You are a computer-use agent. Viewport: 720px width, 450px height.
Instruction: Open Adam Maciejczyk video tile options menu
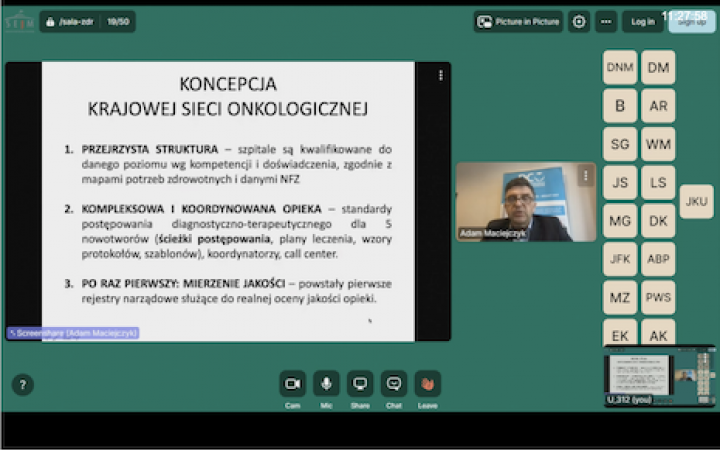tap(585, 175)
